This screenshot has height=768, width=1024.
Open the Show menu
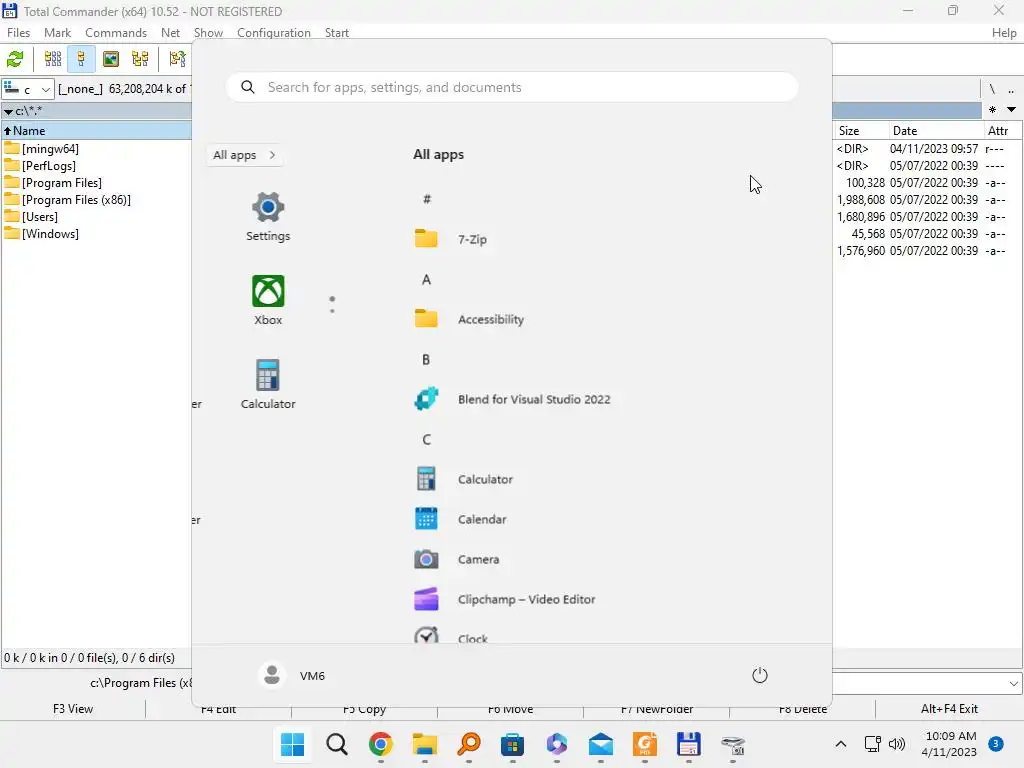pyautogui.click(x=208, y=33)
